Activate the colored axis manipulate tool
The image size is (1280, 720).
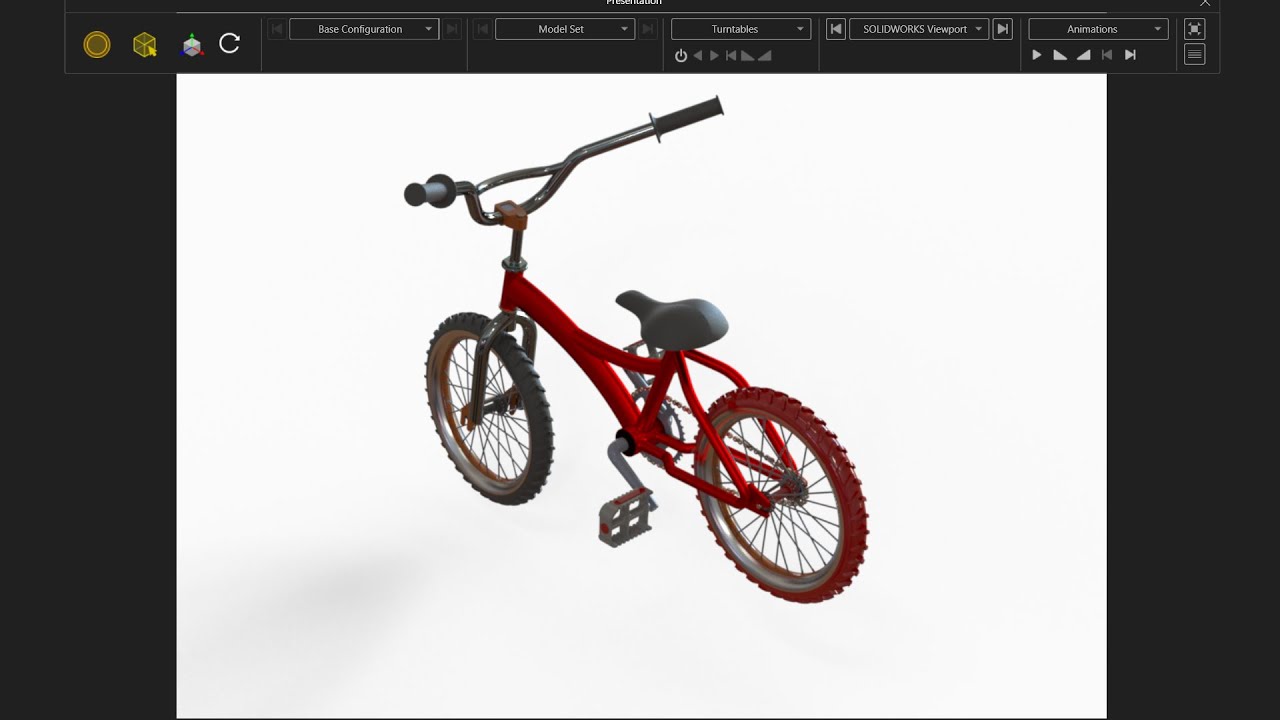[192, 45]
